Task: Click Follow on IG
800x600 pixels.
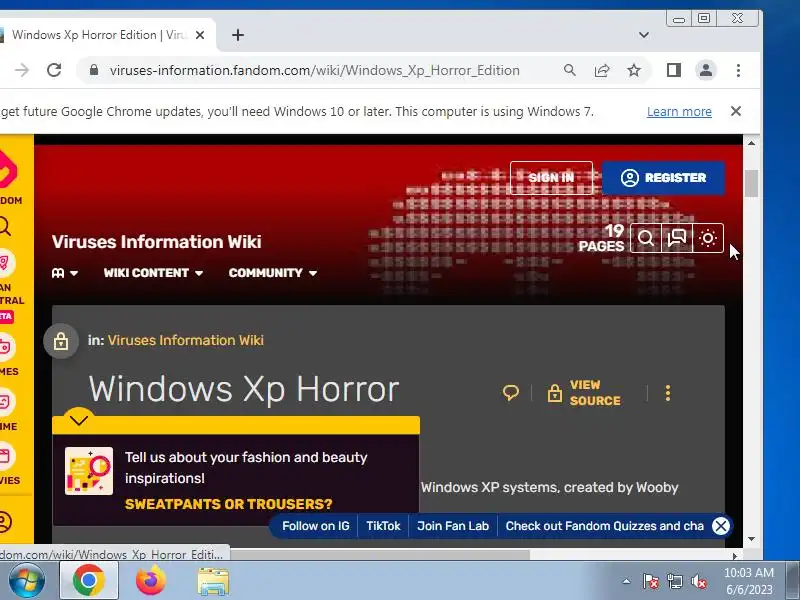Action: point(316,526)
